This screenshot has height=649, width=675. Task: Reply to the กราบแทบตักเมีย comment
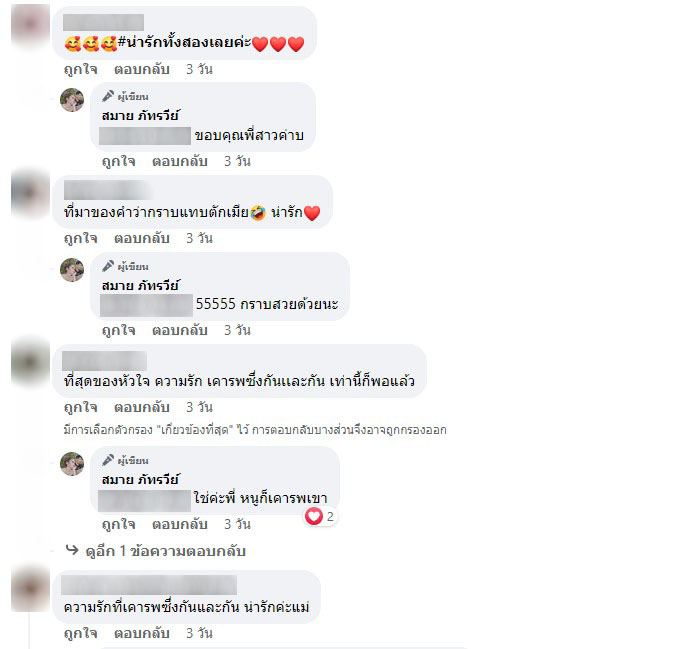coord(142,238)
